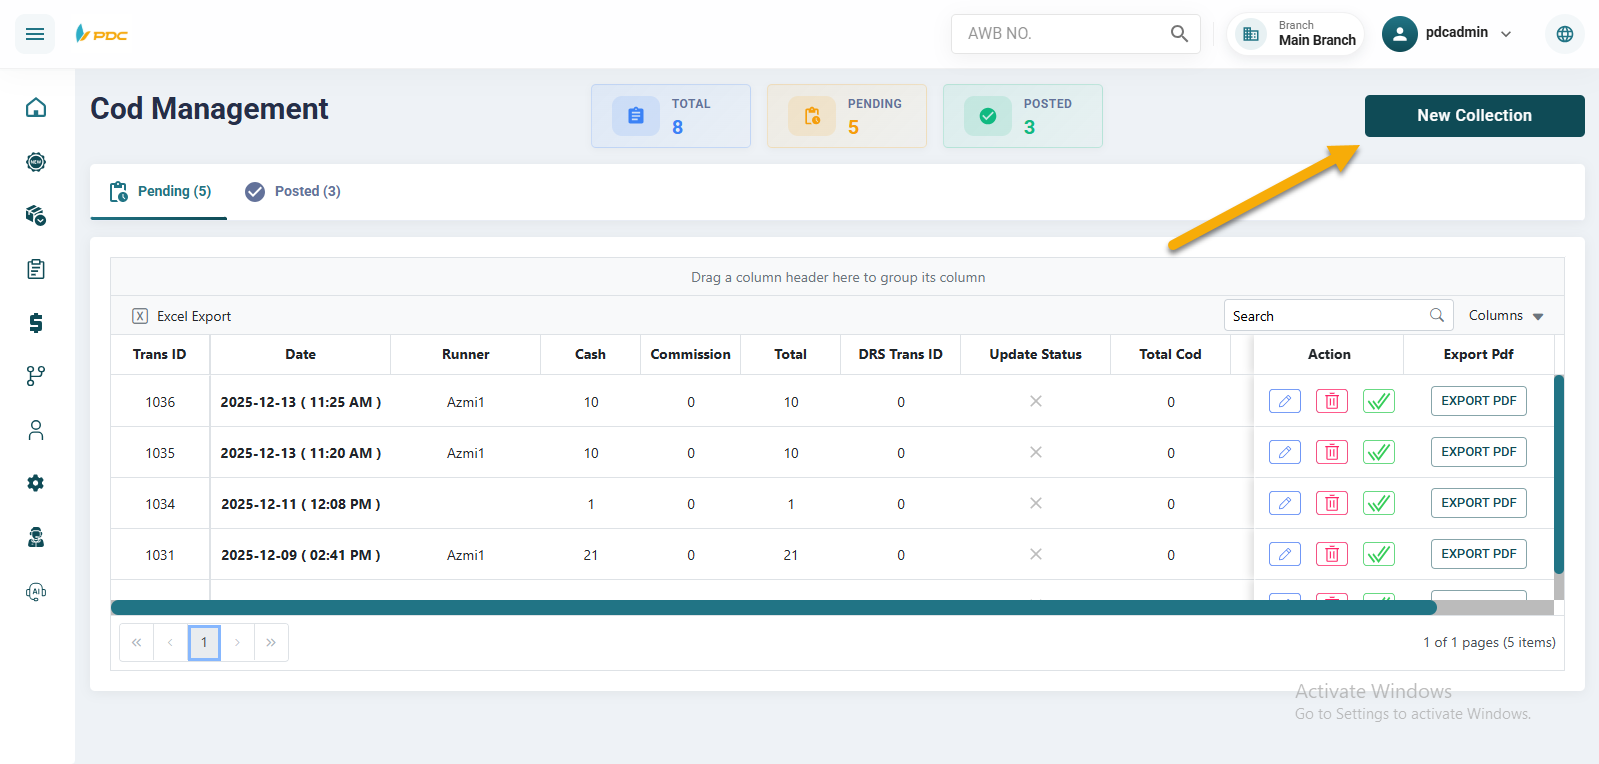Open the Main Branch selector
This screenshot has height=764, width=1599.
point(1297,34)
